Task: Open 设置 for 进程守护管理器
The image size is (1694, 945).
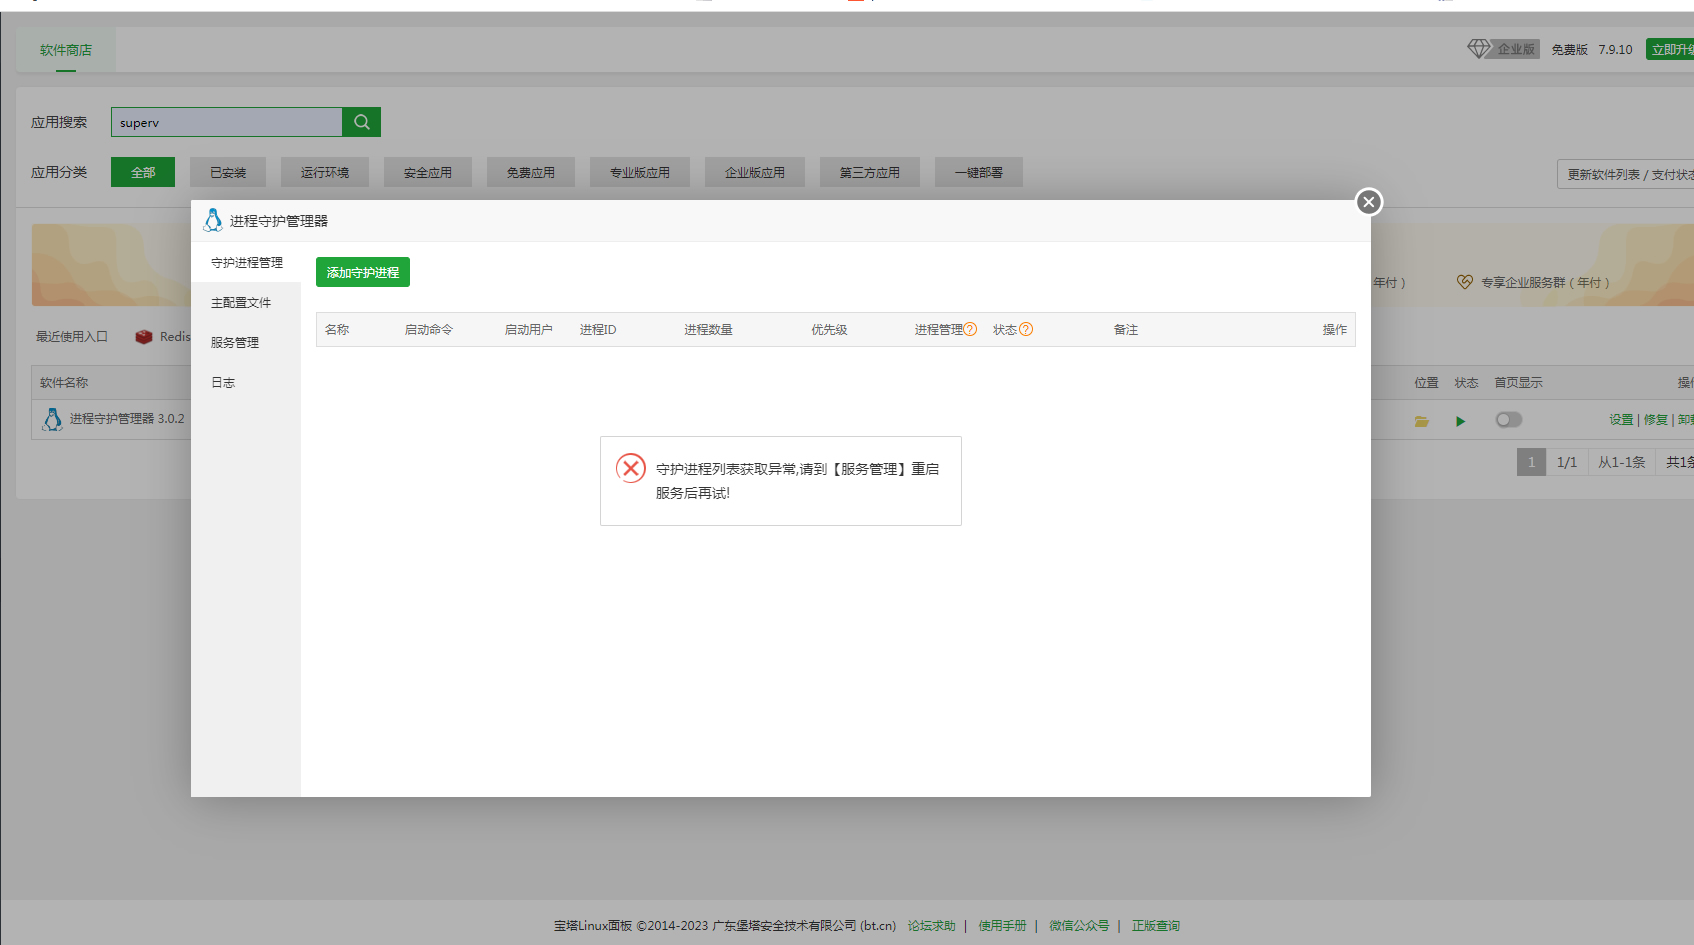Action: (1621, 420)
